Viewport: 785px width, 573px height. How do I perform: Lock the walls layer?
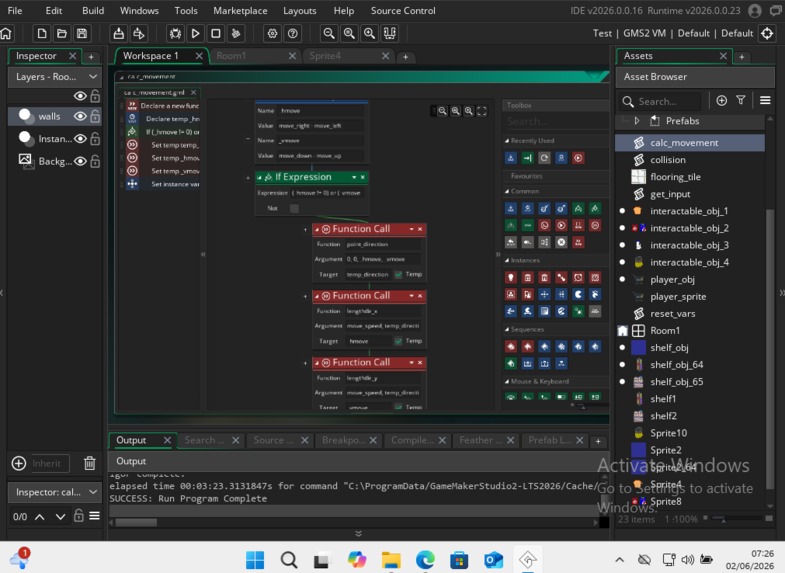point(95,116)
